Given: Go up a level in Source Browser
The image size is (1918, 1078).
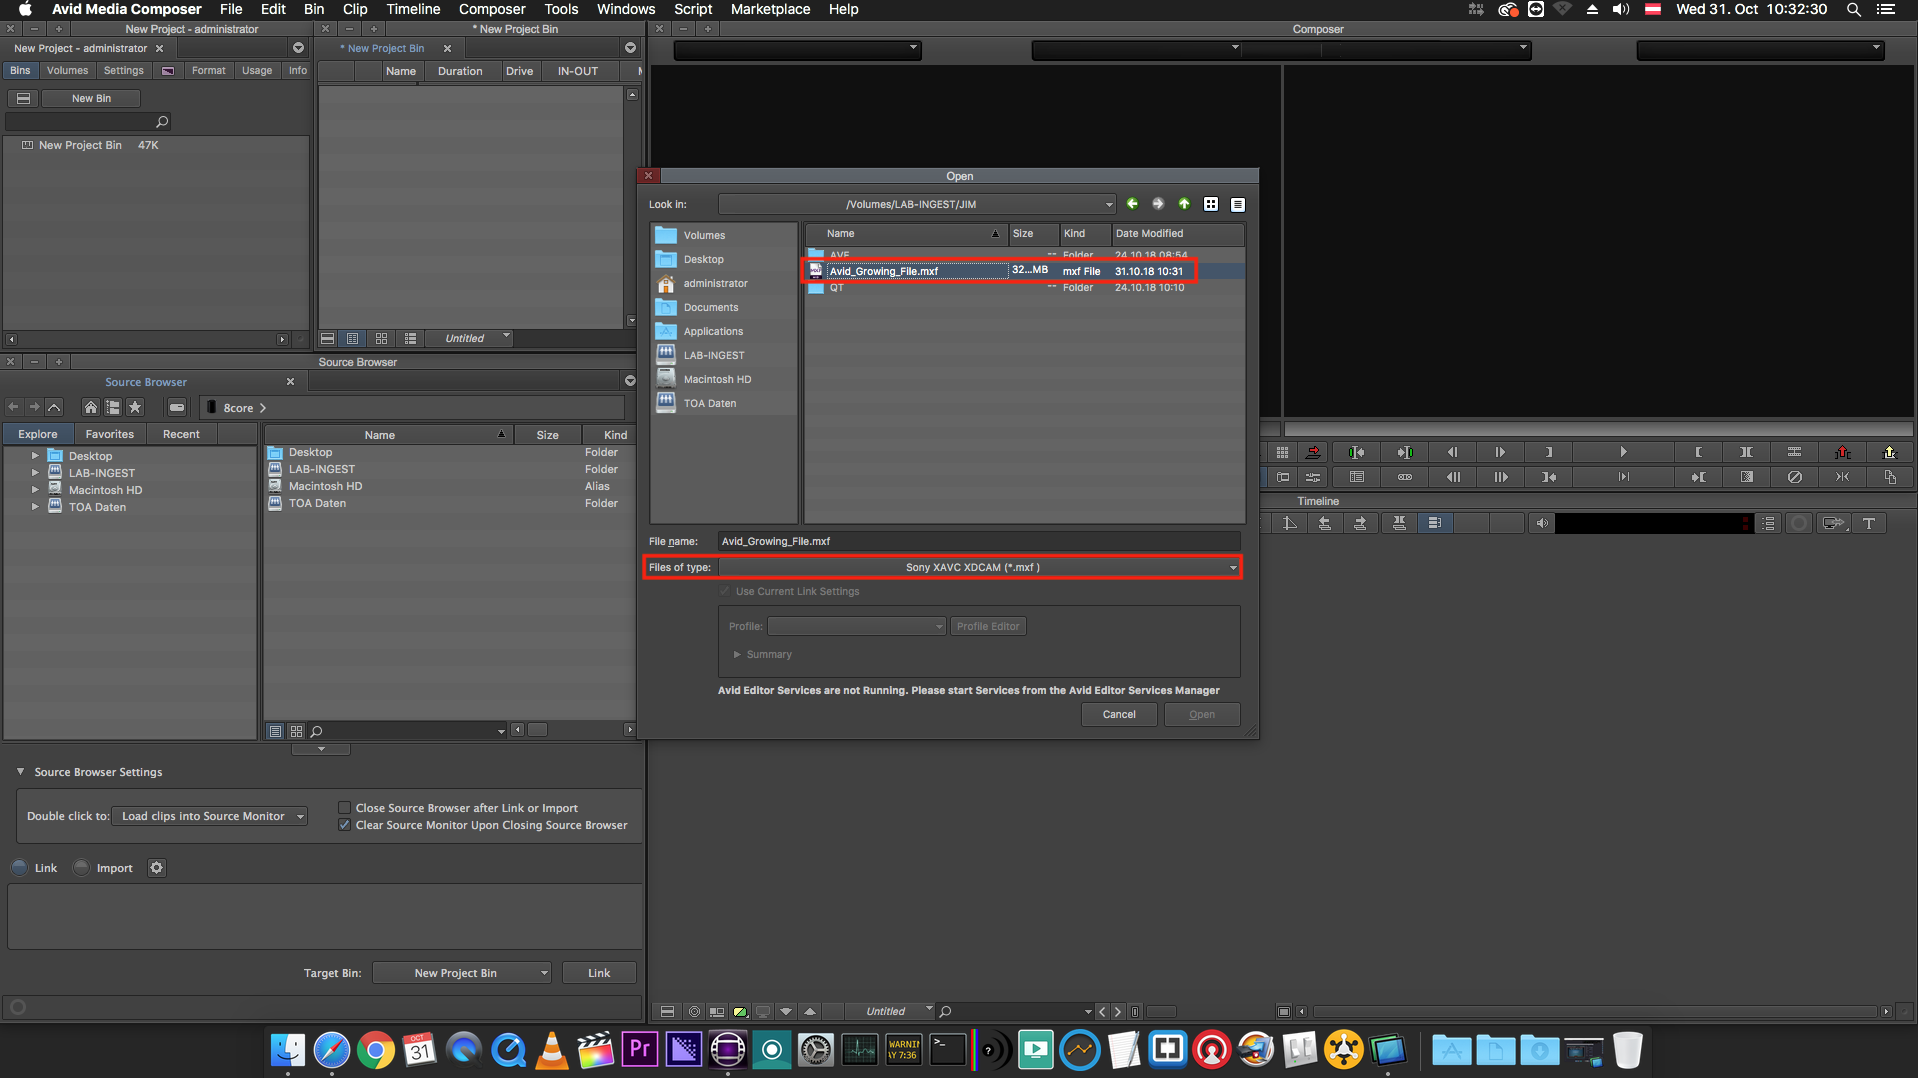Looking at the screenshot, I should click(x=55, y=407).
